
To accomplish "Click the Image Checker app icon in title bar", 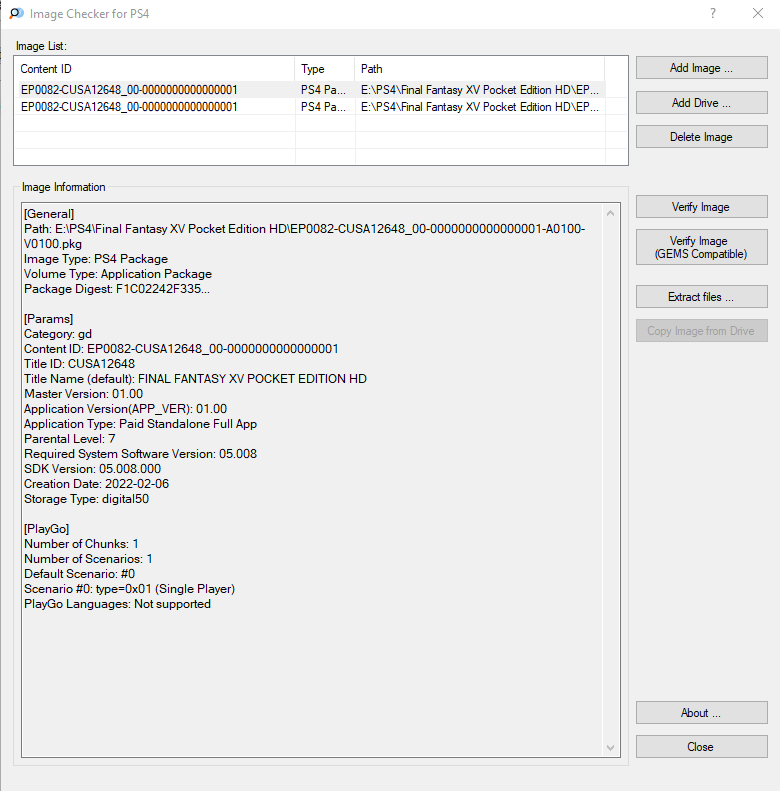I will (16, 14).
